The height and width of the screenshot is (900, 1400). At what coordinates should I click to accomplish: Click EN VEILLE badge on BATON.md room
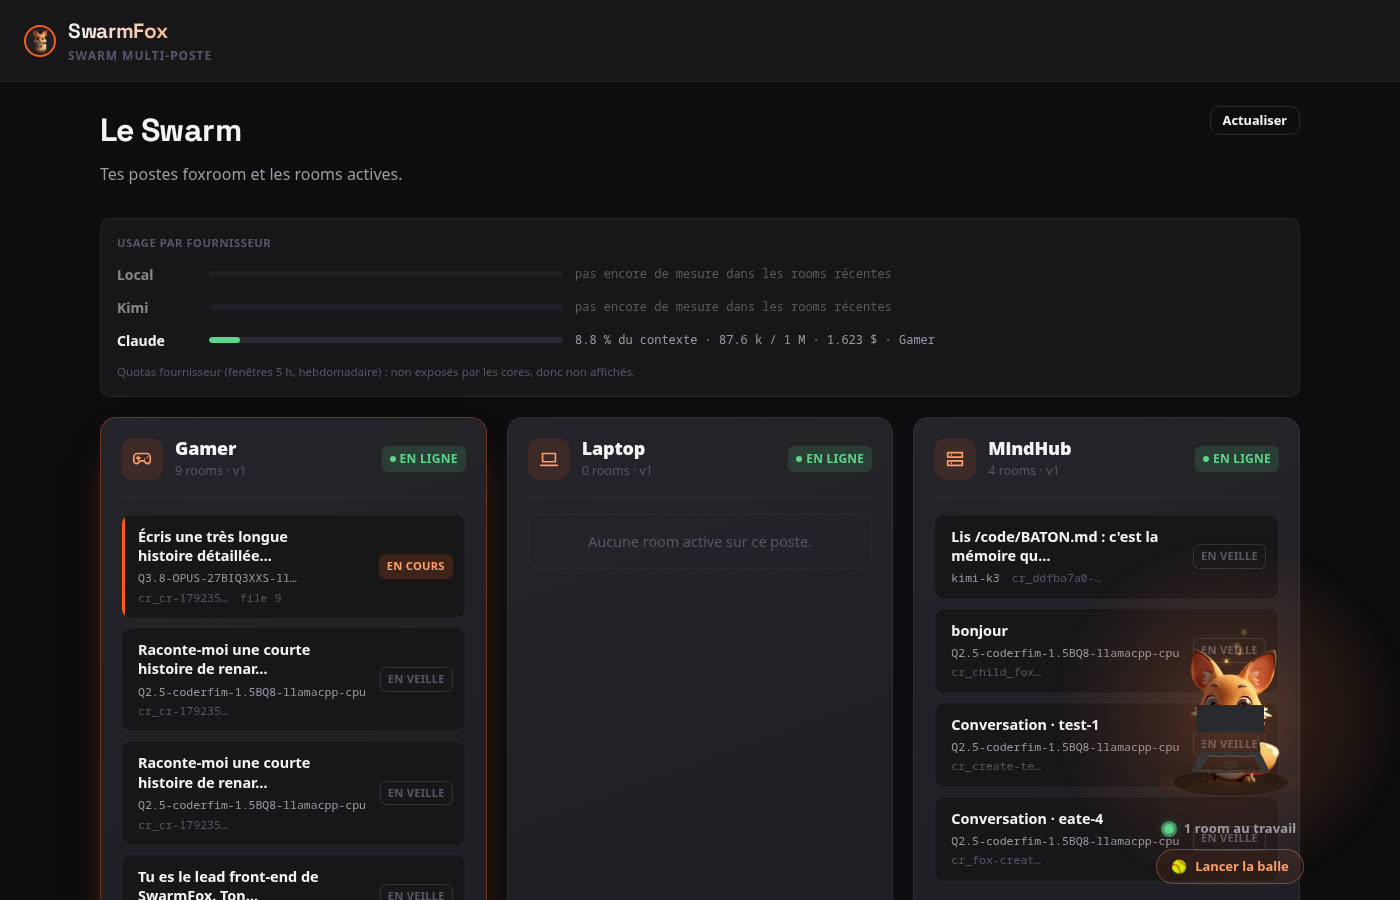pyautogui.click(x=1229, y=557)
